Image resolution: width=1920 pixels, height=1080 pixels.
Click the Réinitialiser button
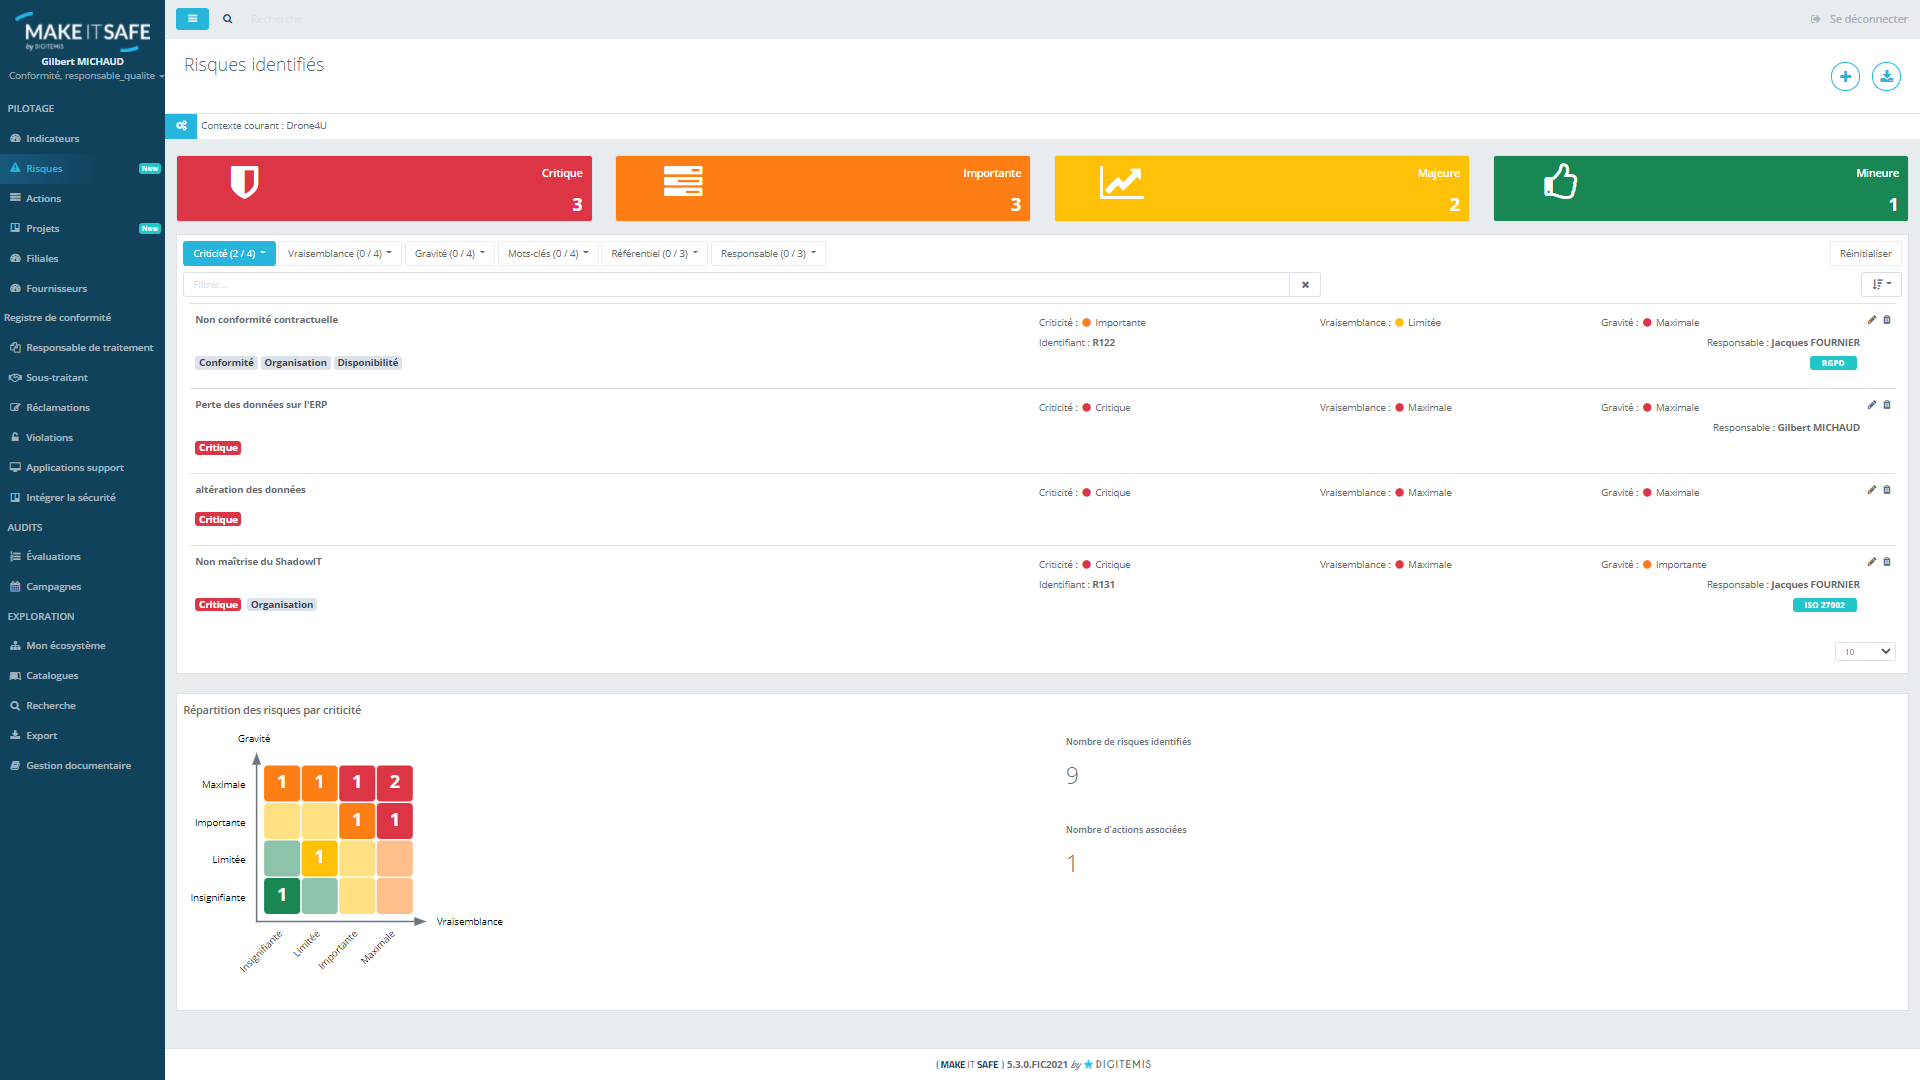click(1865, 253)
